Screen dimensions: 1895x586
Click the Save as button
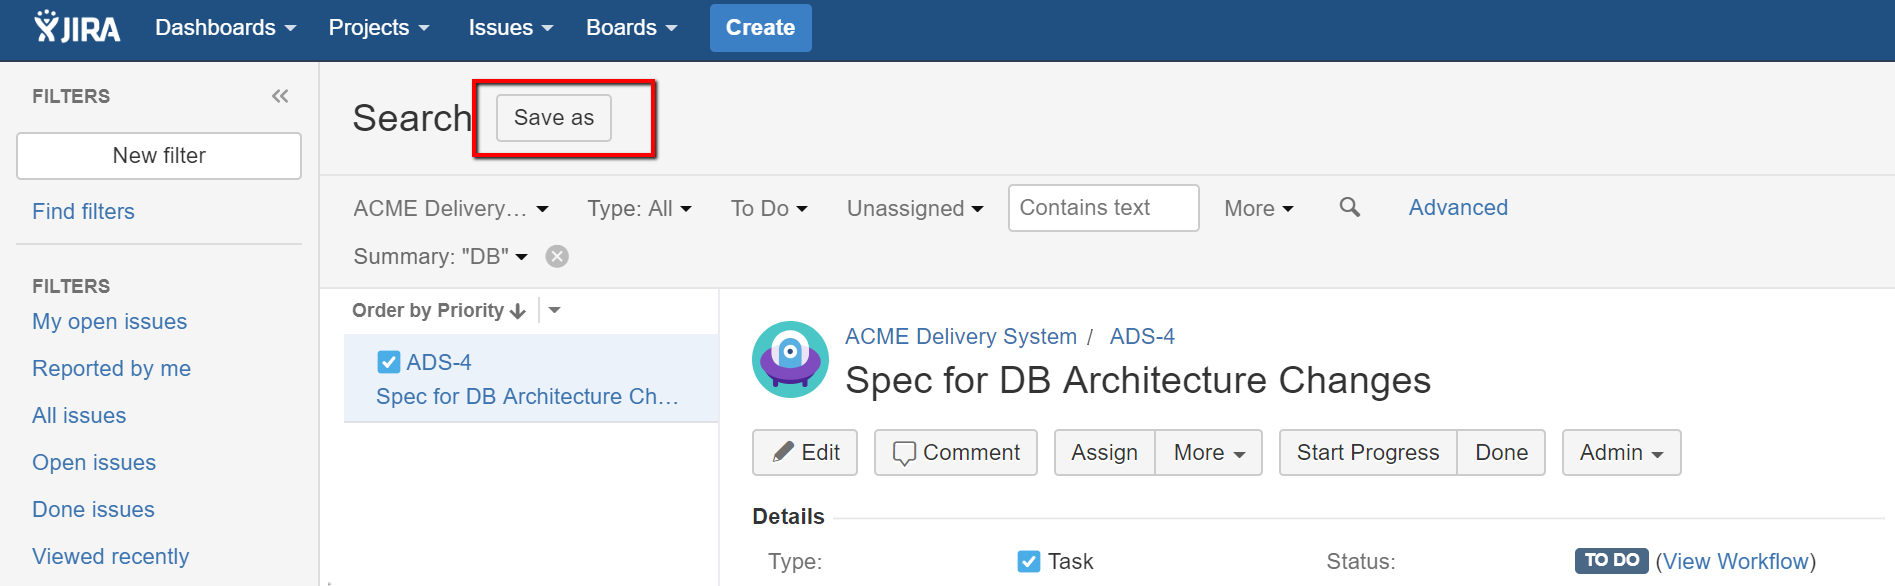pos(554,118)
